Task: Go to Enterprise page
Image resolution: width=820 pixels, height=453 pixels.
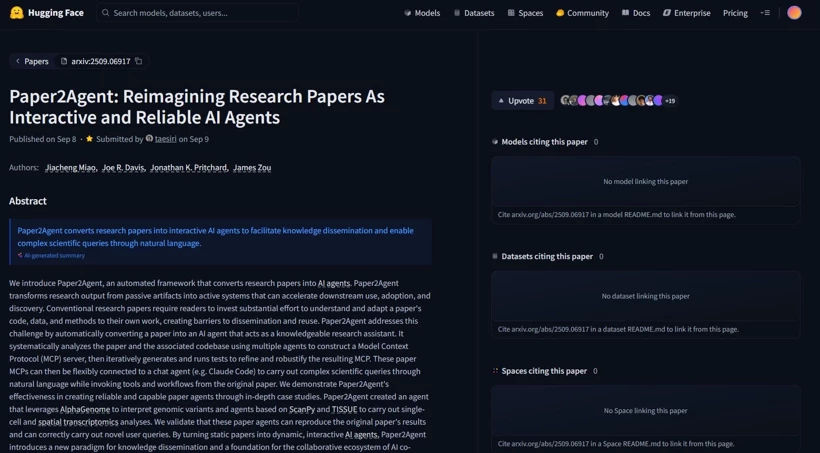Action: [687, 13]
